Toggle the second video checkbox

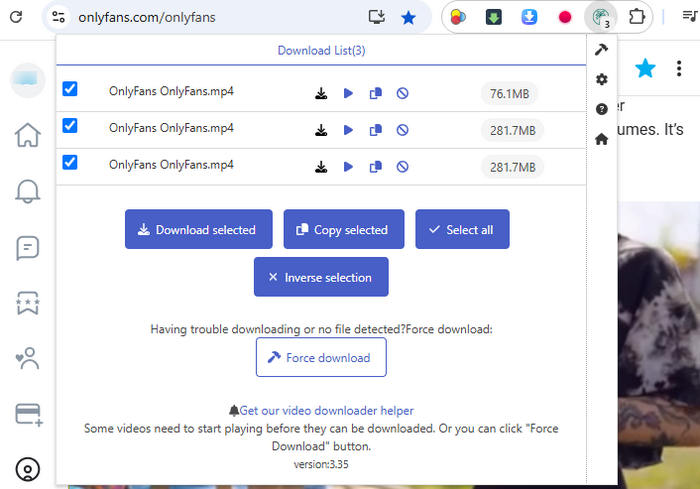[70, 125]
